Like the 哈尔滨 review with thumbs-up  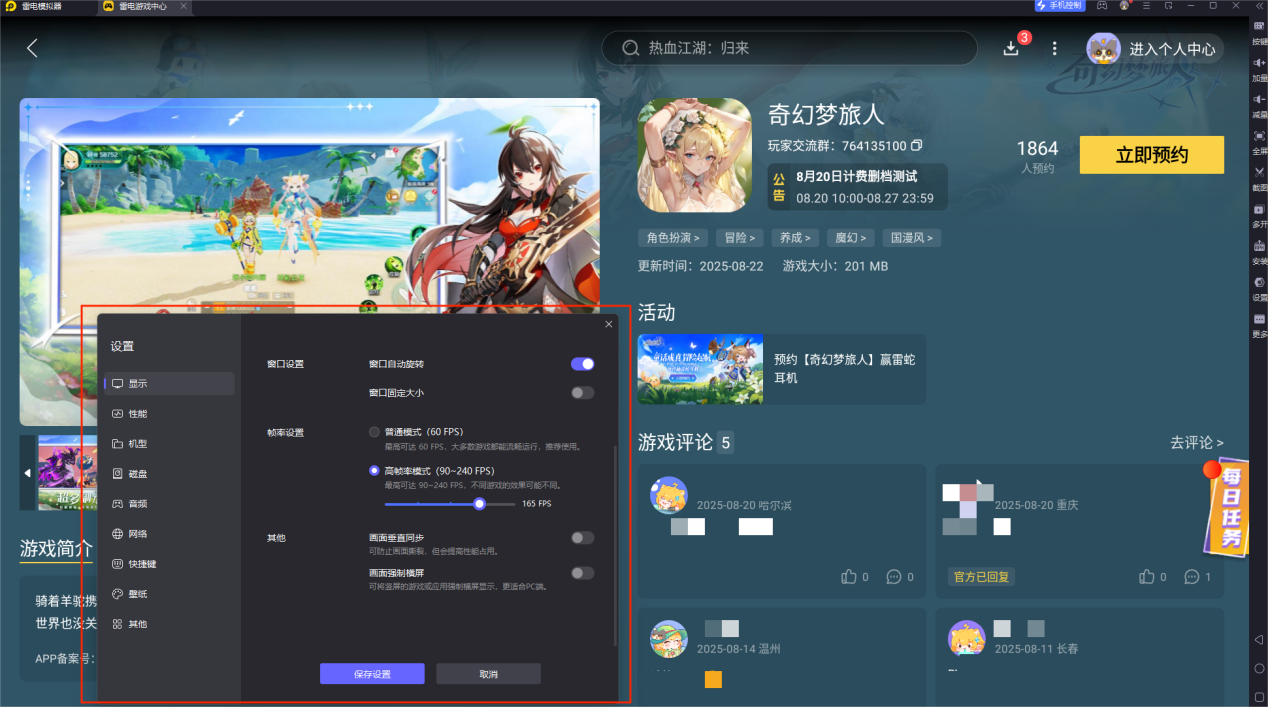pos(849,576)
